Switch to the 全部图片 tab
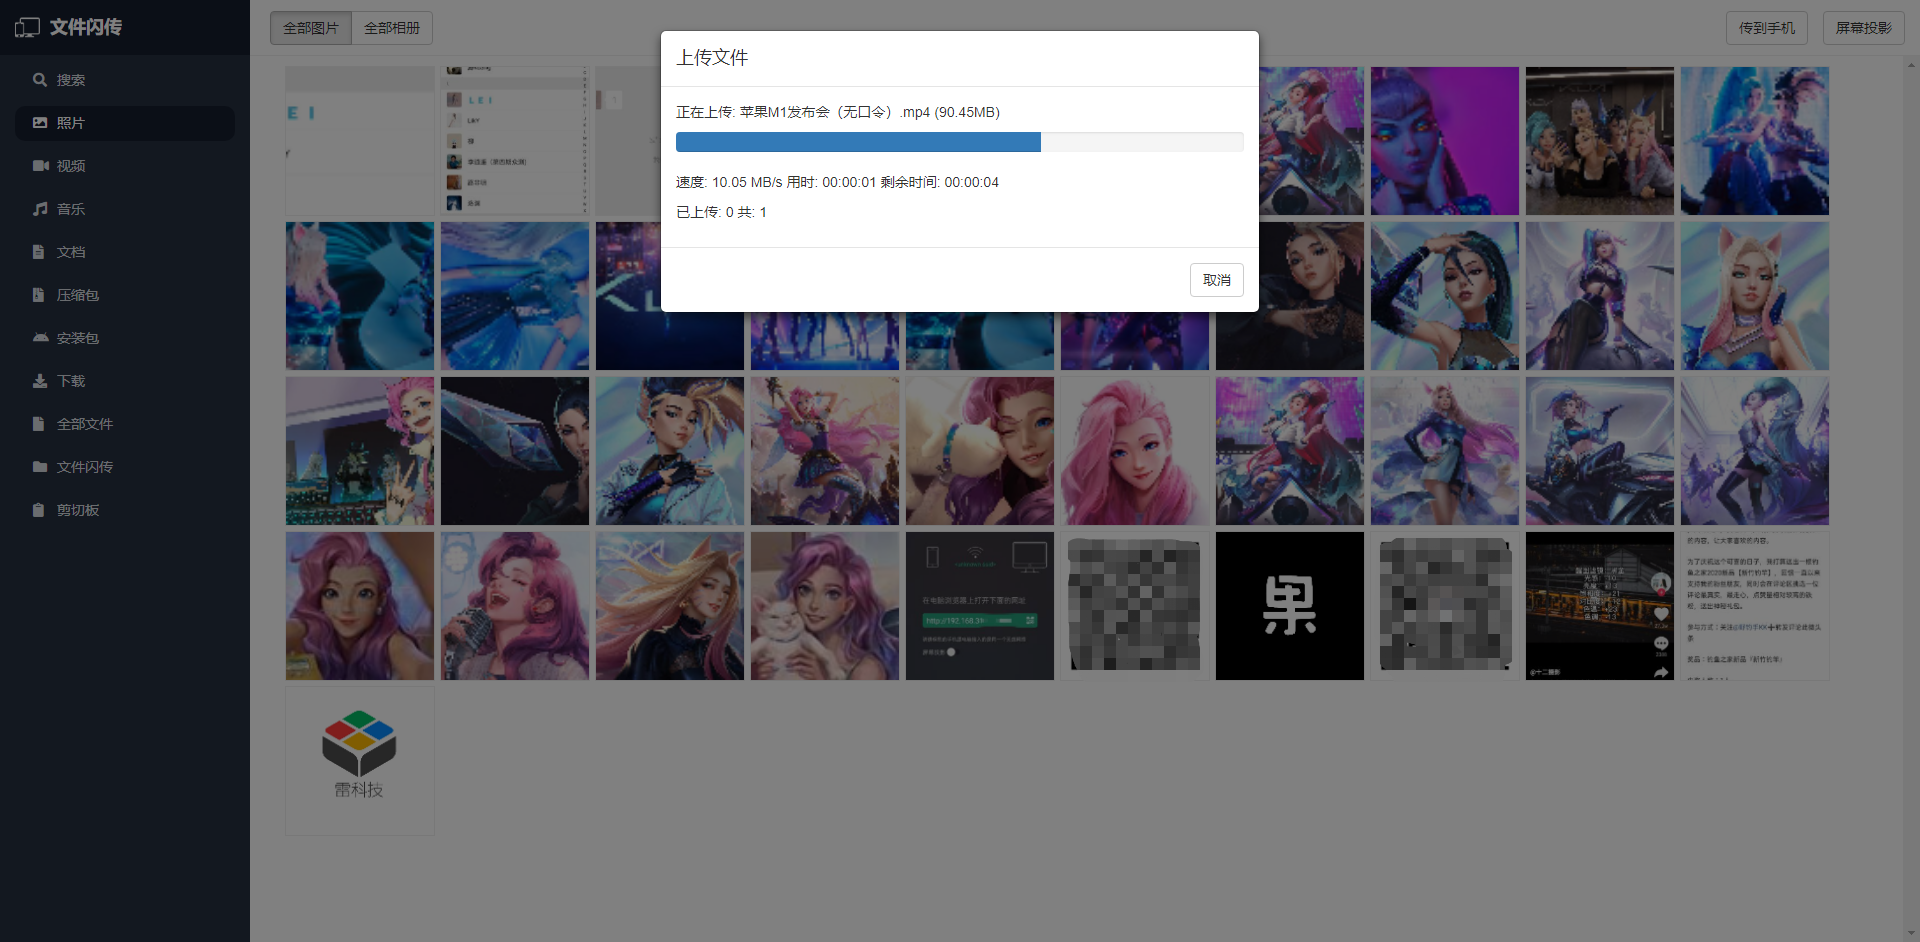Screen dimensions: 1920x942 coord(311,28)
